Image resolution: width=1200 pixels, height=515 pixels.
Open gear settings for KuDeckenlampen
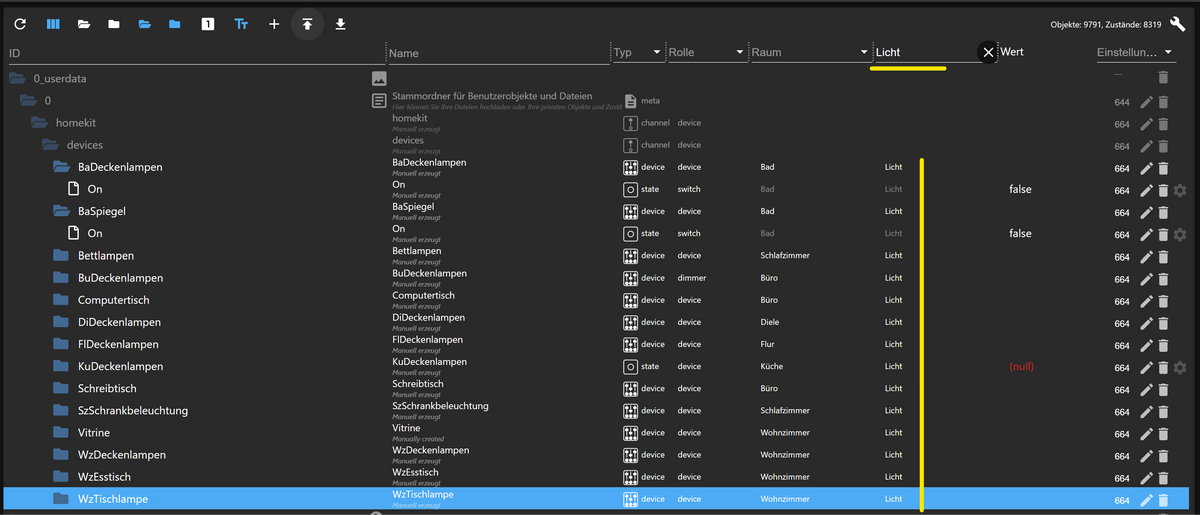point(1180,367)
